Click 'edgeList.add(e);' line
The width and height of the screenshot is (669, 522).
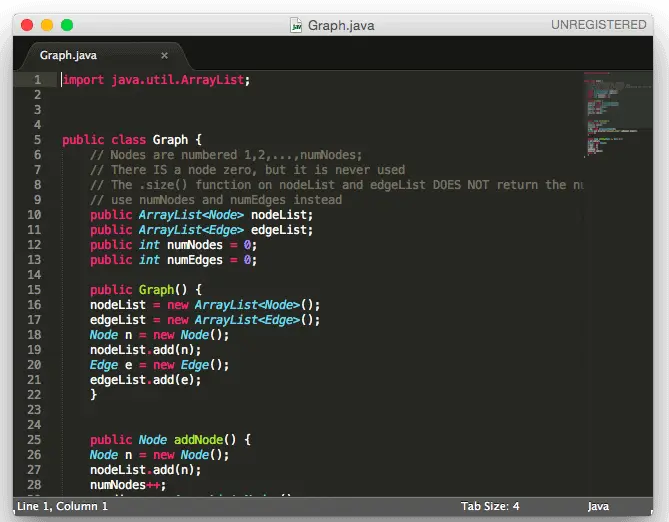pos(145,380)
